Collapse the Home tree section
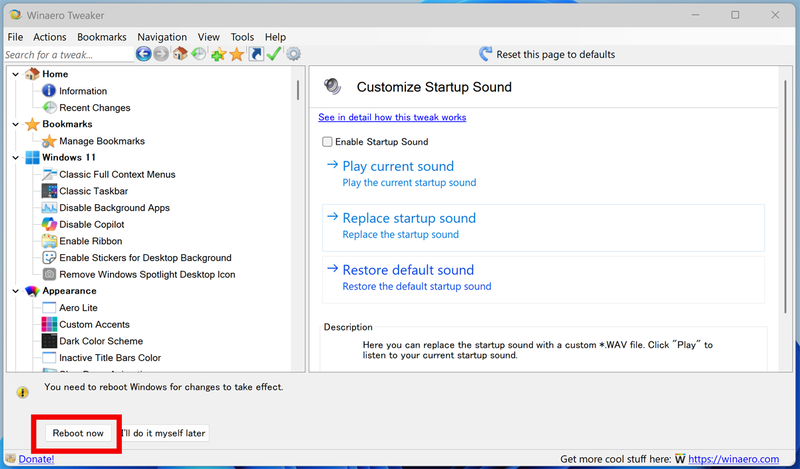 click(x=15, y=74)
